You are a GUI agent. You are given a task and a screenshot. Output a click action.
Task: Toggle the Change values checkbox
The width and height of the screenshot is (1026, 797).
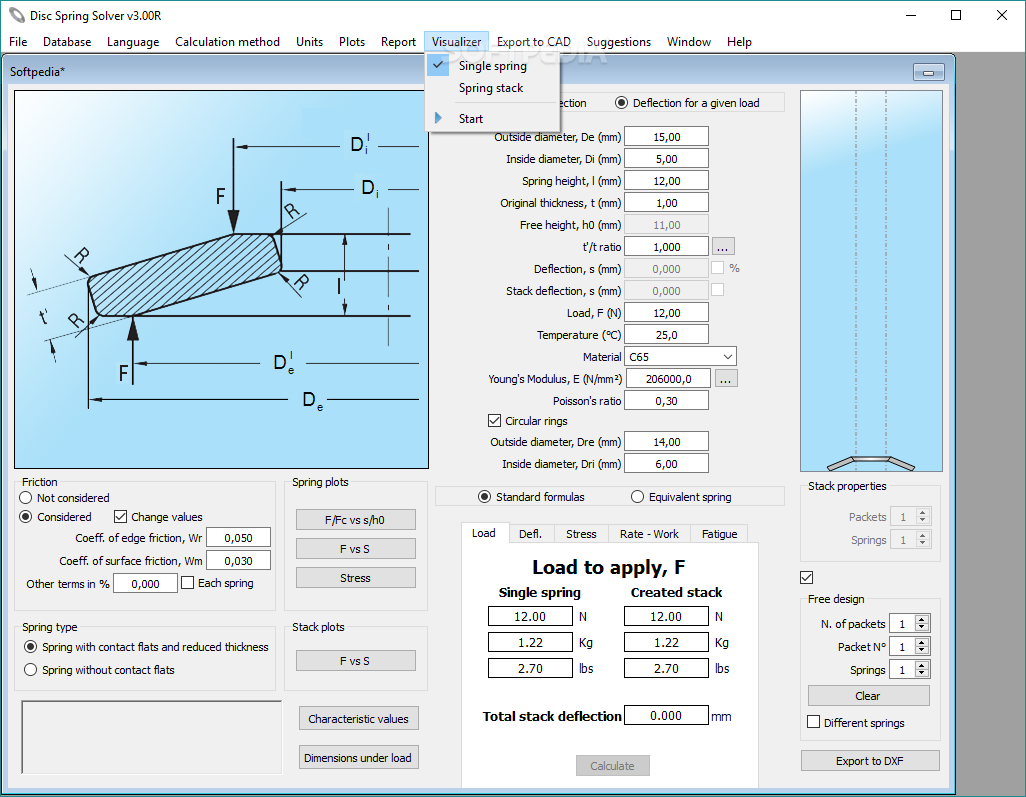[120, 517]
